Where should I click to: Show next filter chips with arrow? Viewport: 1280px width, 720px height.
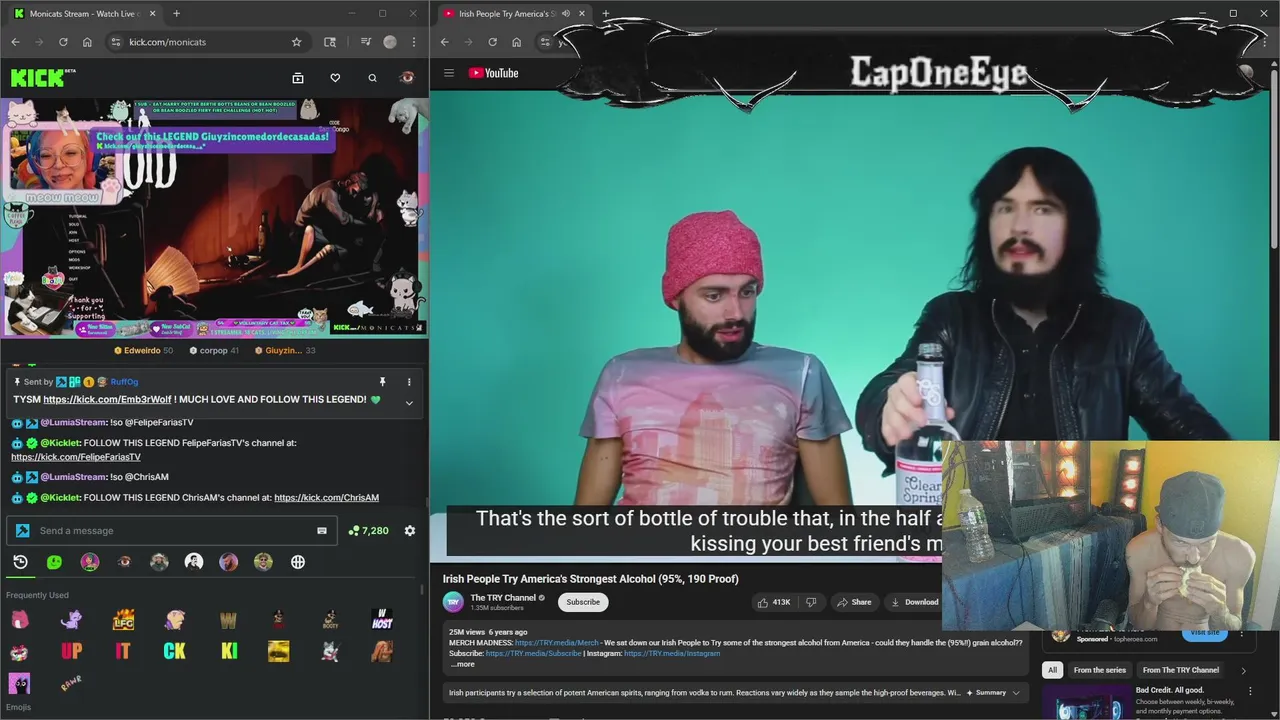coord(1243,670)
